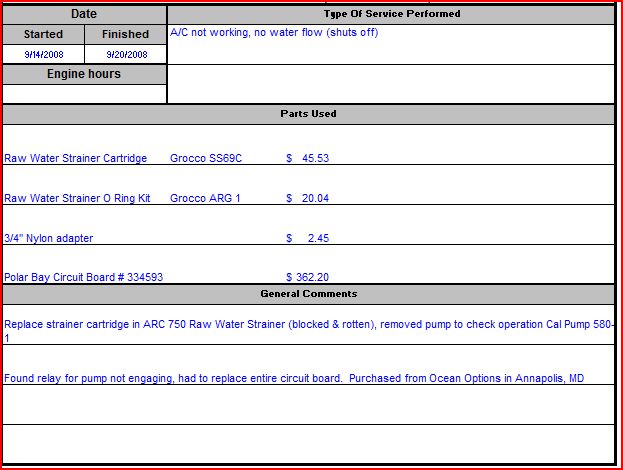Select Raw Water Strainer Cartridge part name
Image resolution: width=623 pixels, height=470 pixels.
click(x=75, y=158)
